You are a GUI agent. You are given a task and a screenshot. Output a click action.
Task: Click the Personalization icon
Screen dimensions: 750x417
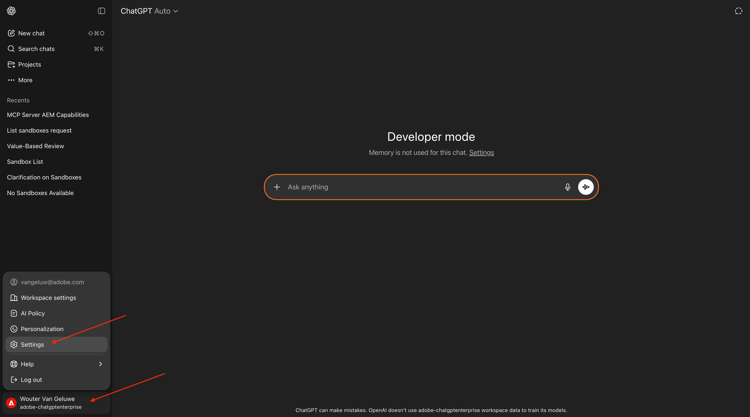[14, 329]
